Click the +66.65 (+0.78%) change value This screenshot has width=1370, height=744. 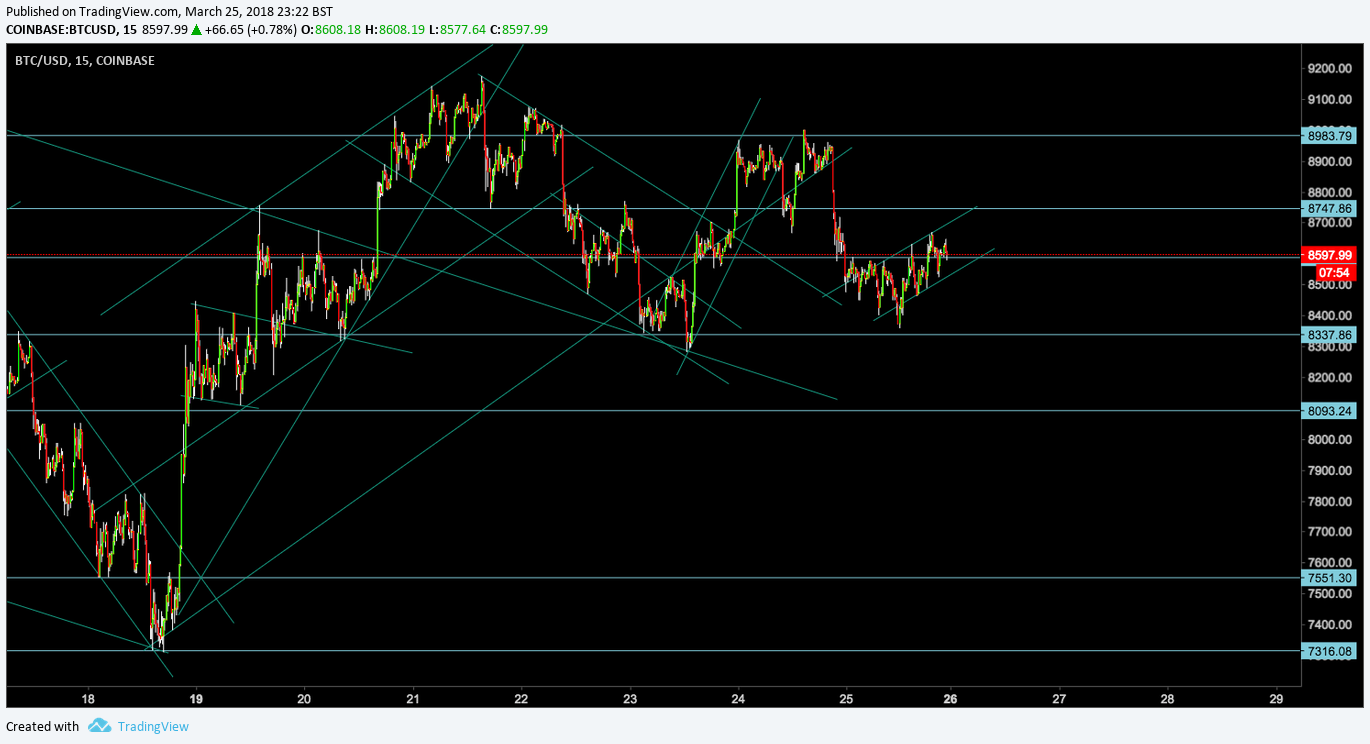coord(252,29)
